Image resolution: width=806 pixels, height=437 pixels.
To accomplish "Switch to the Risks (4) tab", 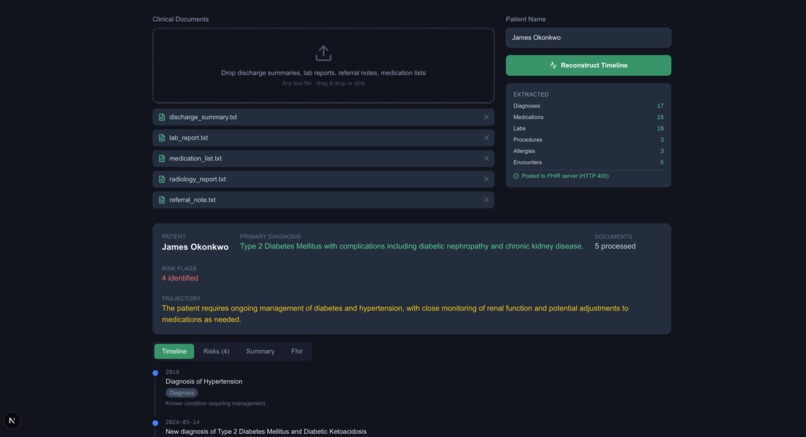I will [216, 351].
